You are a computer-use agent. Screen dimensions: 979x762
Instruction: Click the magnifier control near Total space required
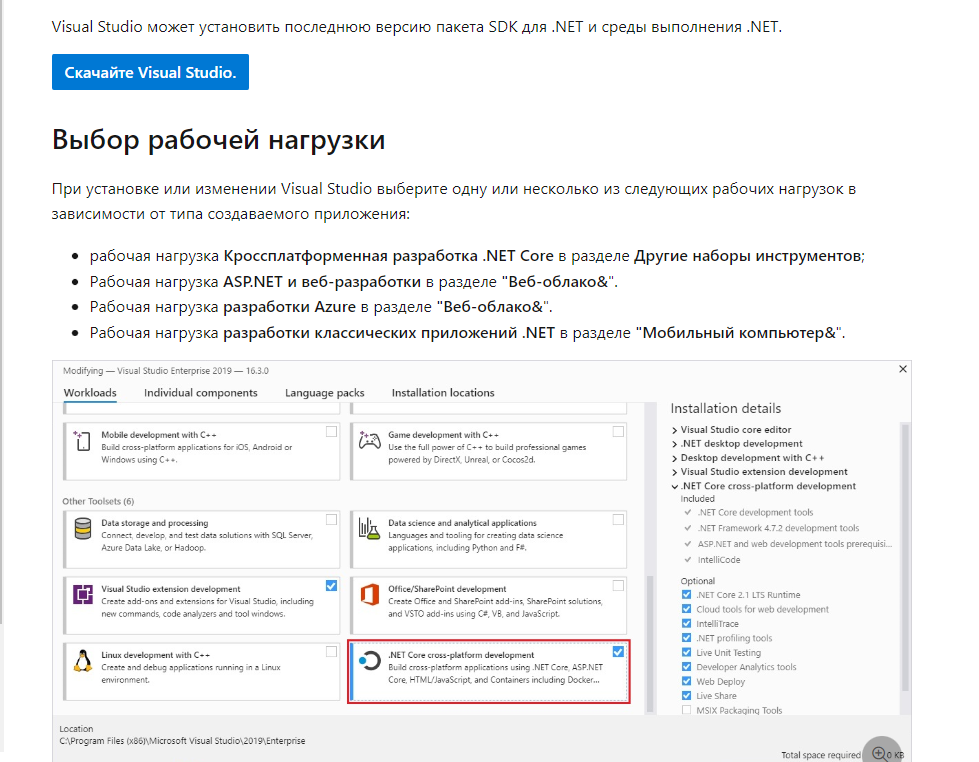tap(879, 751)
